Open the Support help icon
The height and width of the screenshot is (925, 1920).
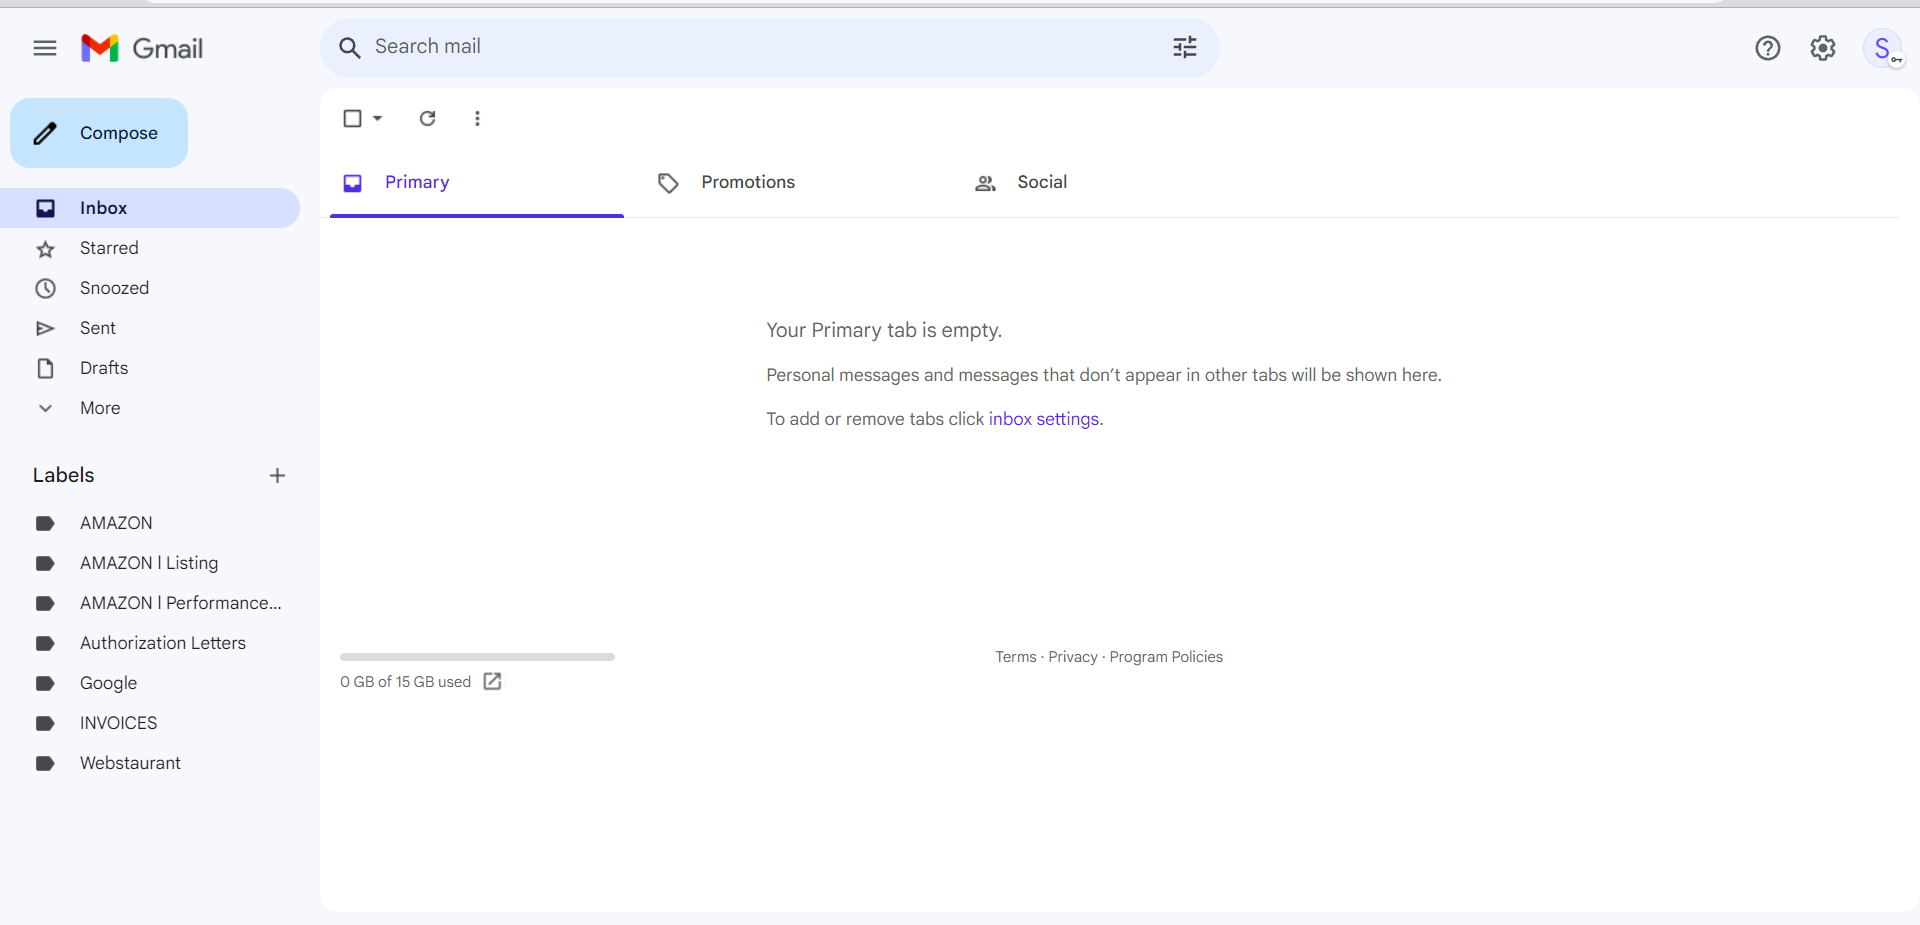coord(1768,48)
